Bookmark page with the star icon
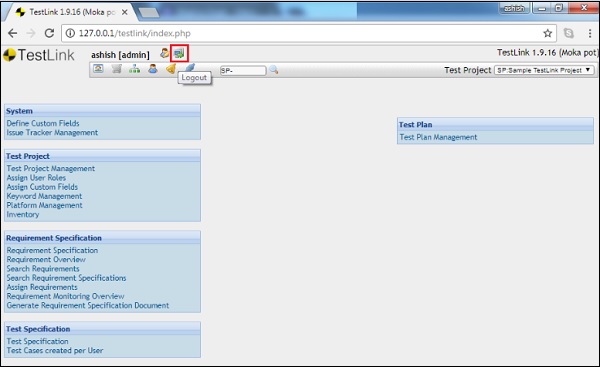Viewport: 600px width, 367px height. pyautogui.click(x=548, y=33)
